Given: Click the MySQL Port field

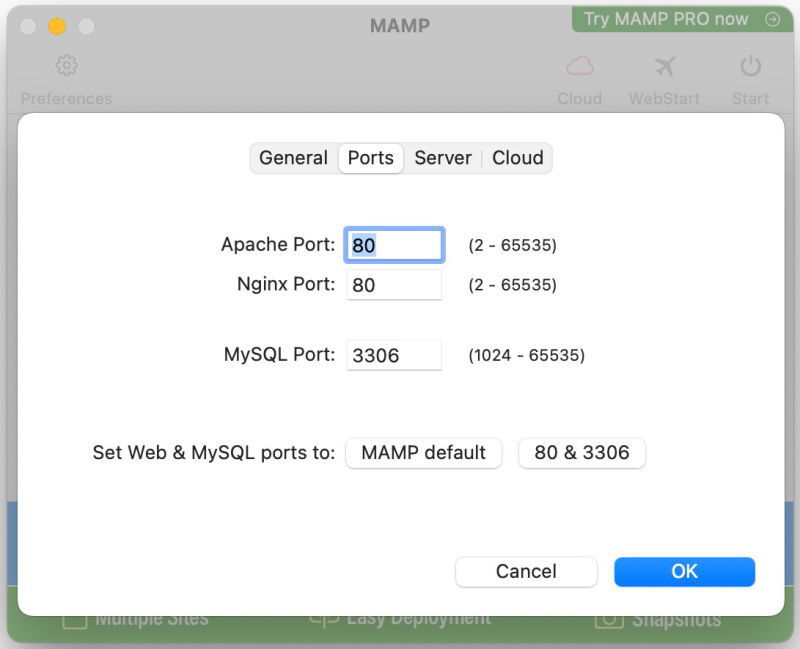Looking at the screenshot, I should 394,355.
